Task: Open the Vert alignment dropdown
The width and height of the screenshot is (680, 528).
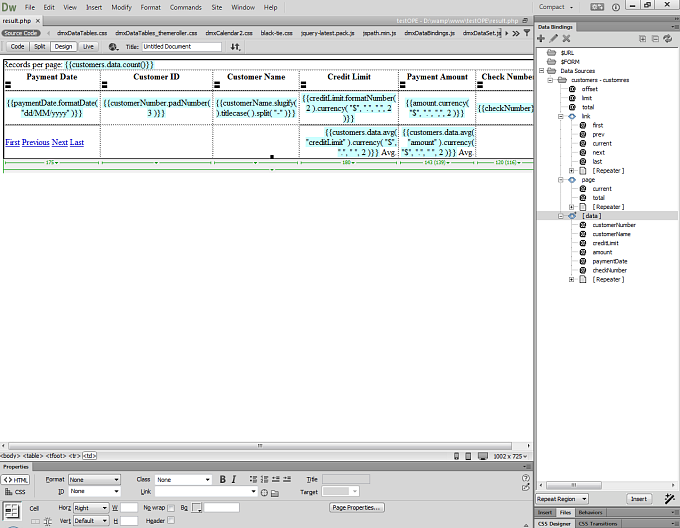Action: tap(91, 521)
